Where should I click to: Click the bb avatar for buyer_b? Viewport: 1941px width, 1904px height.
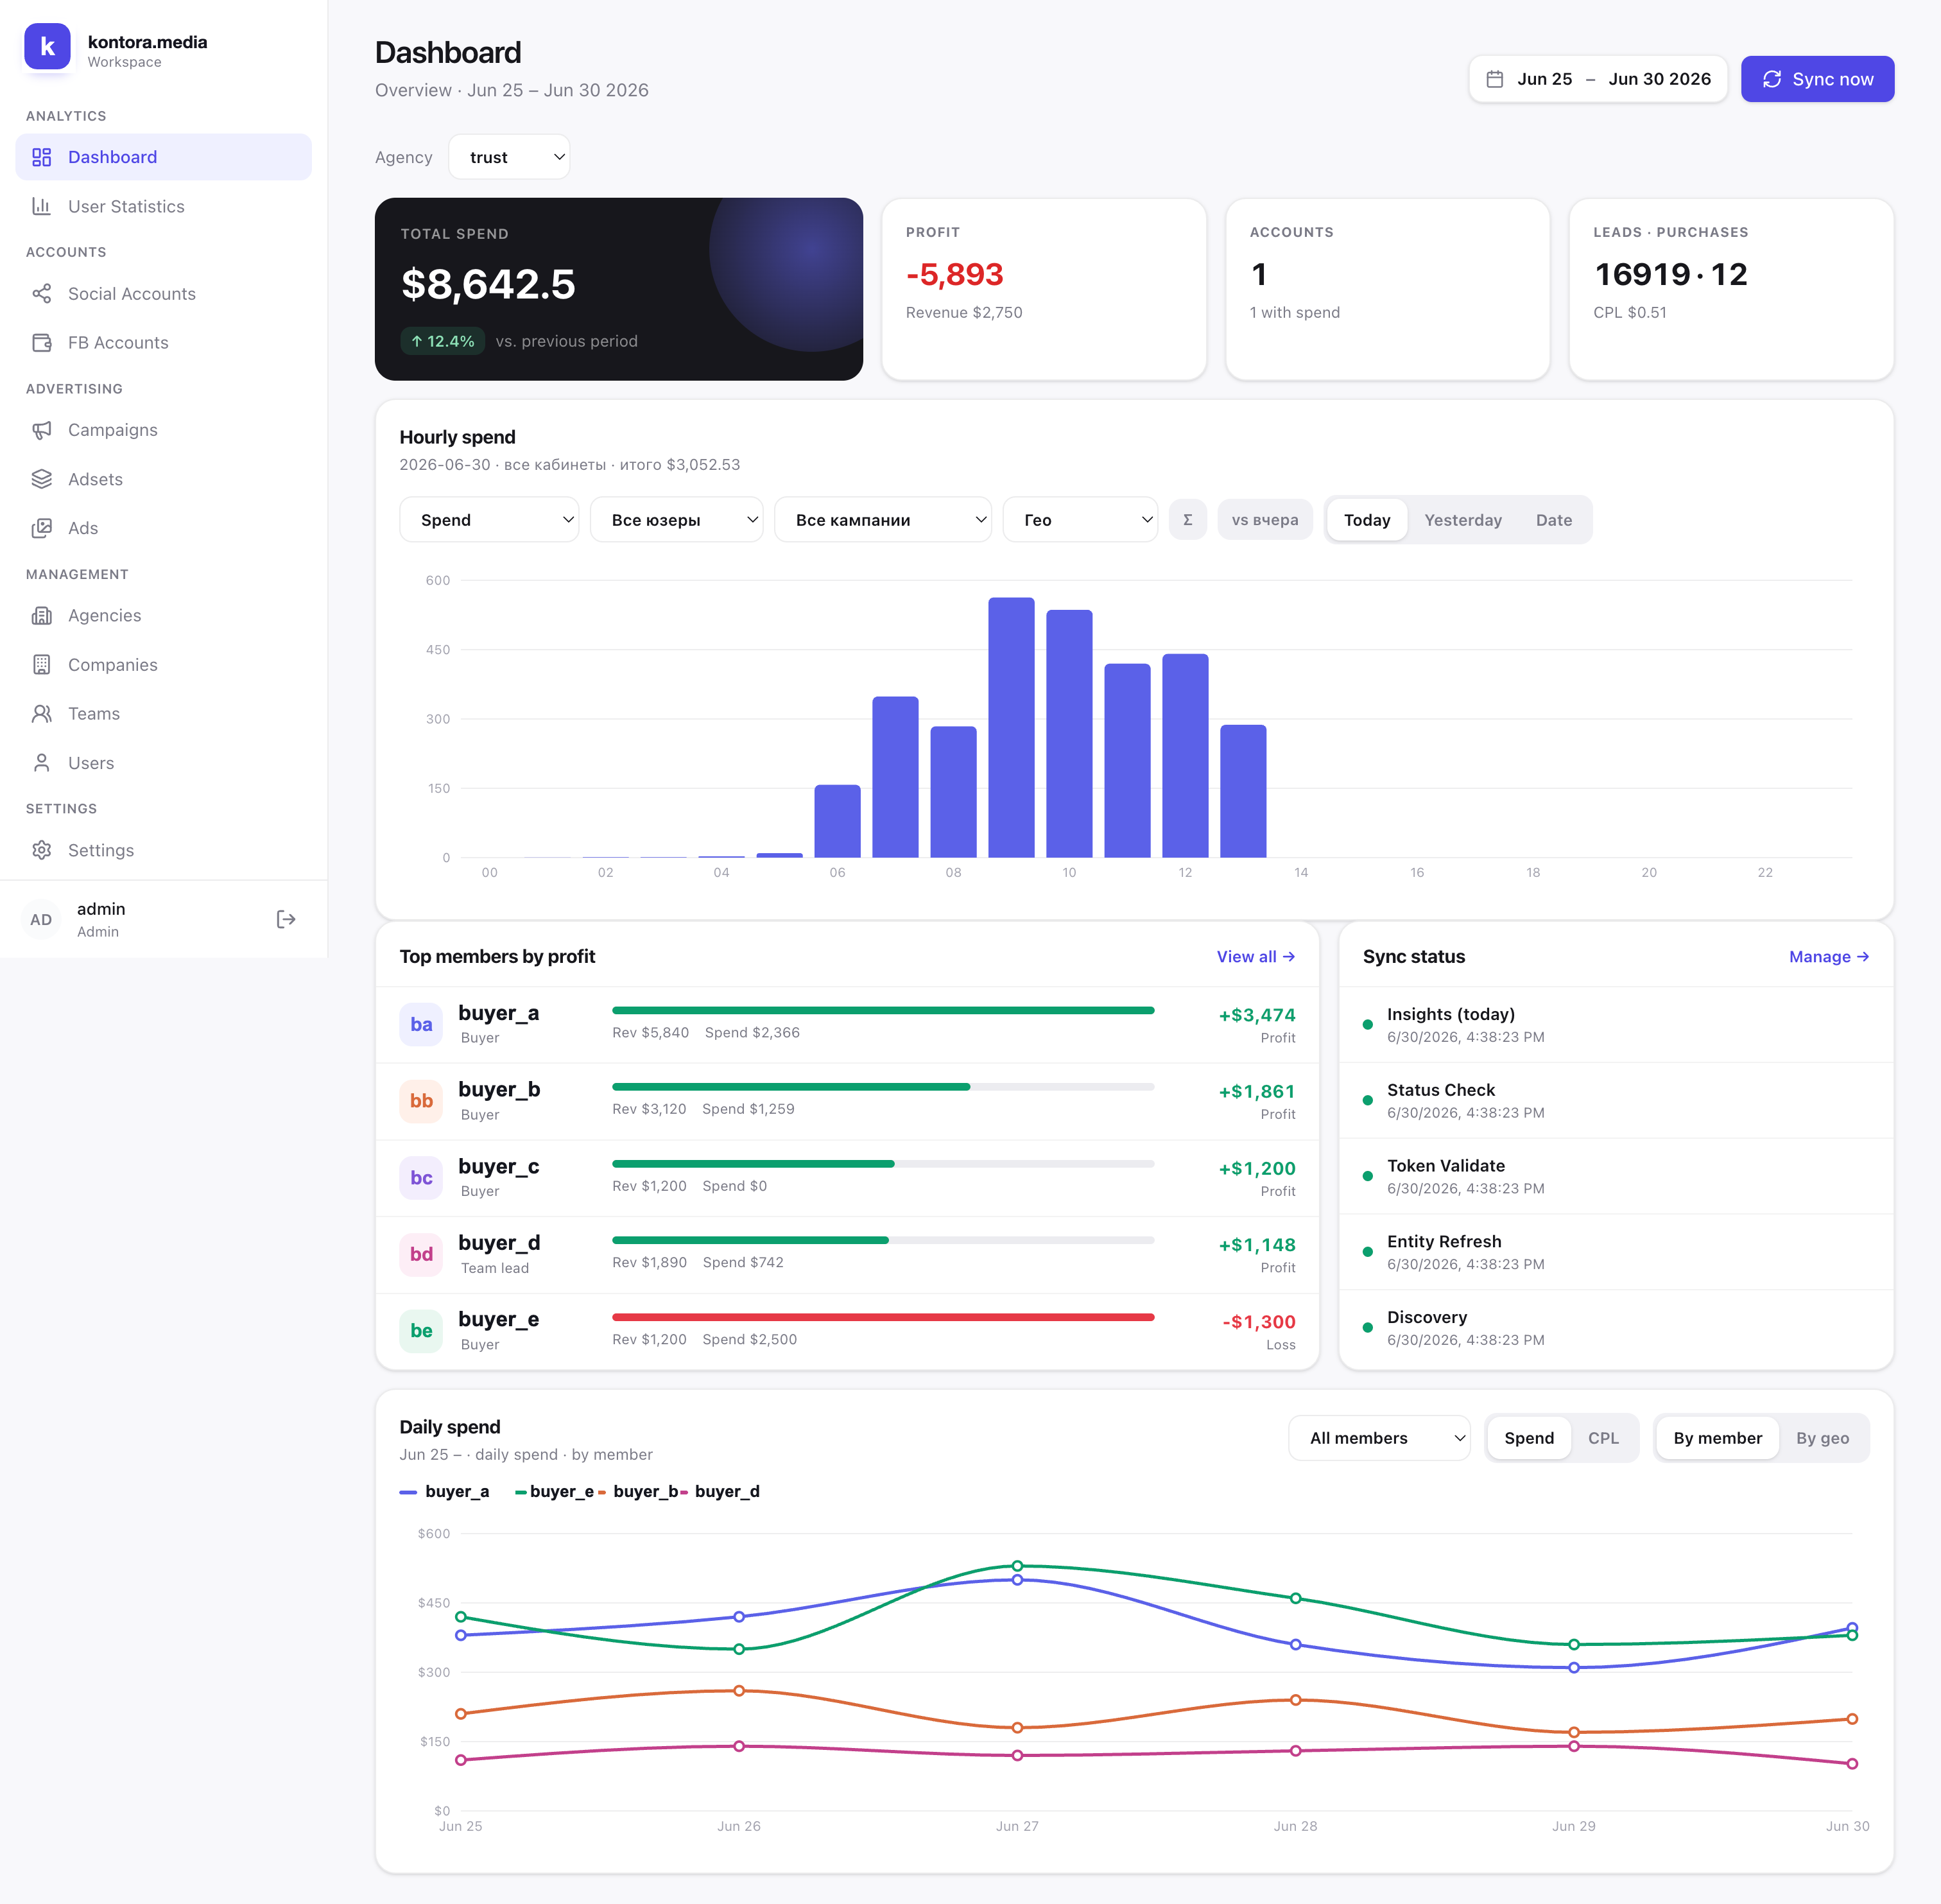[421, 1101]
